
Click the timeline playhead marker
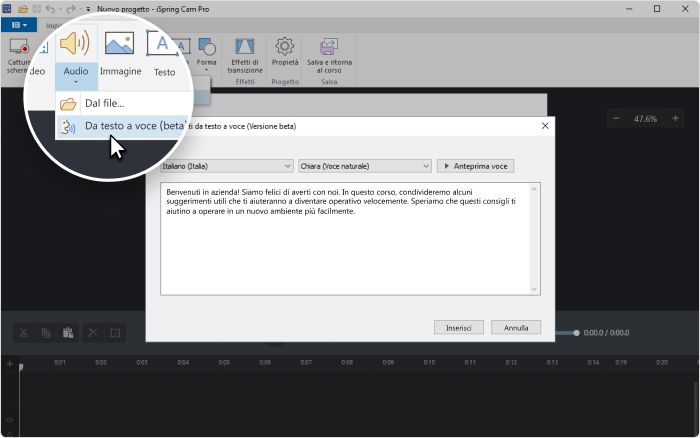point(21,367)
